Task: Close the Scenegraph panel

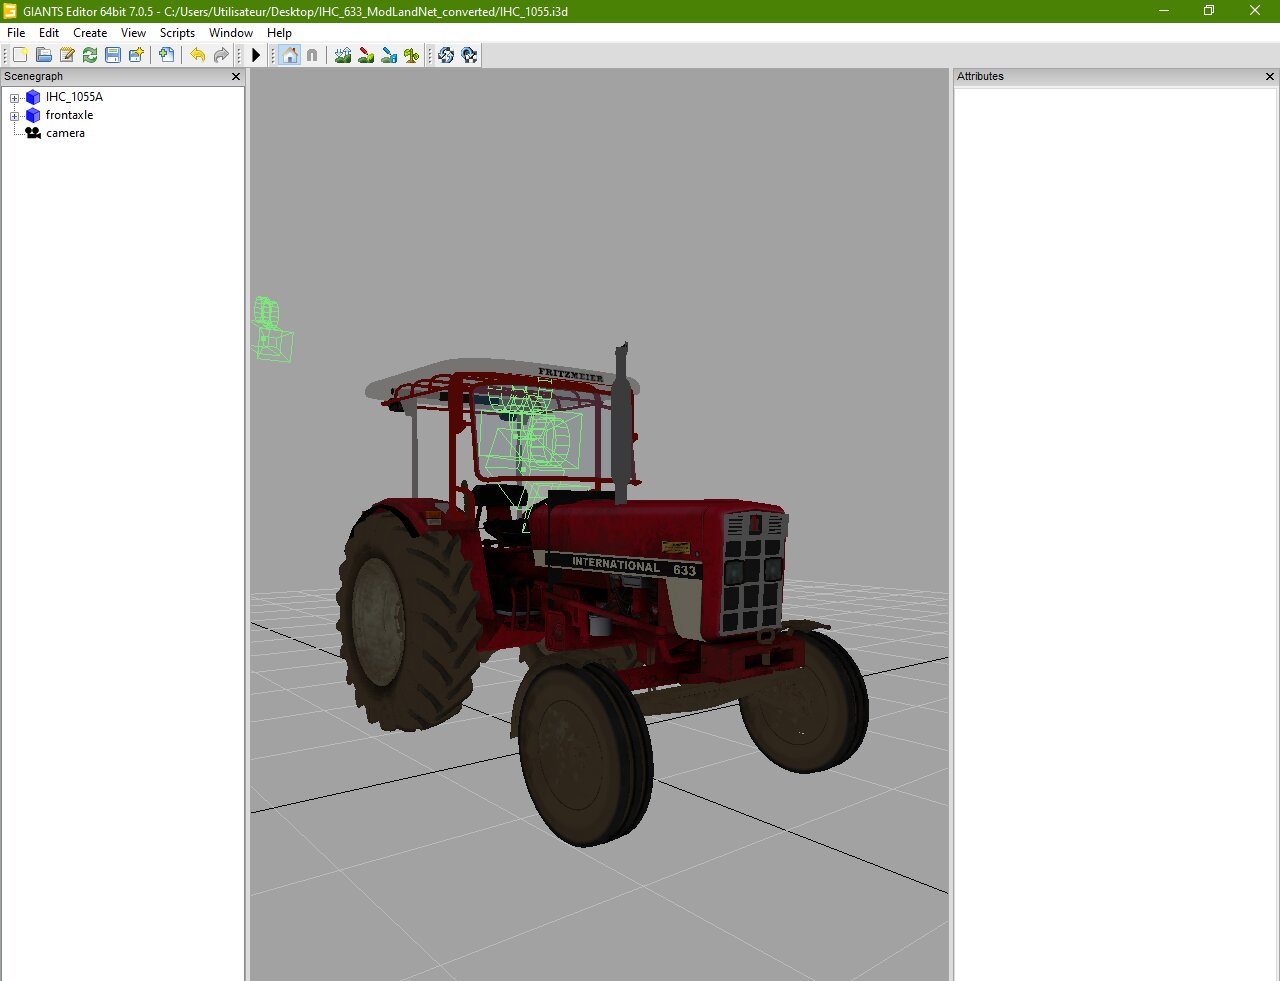Action: 236,77
